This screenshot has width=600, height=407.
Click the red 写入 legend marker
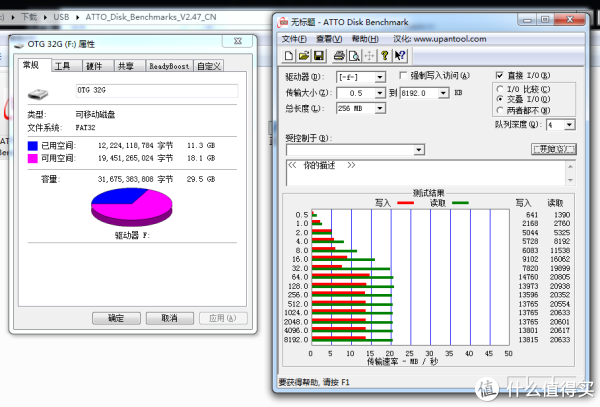406,203
